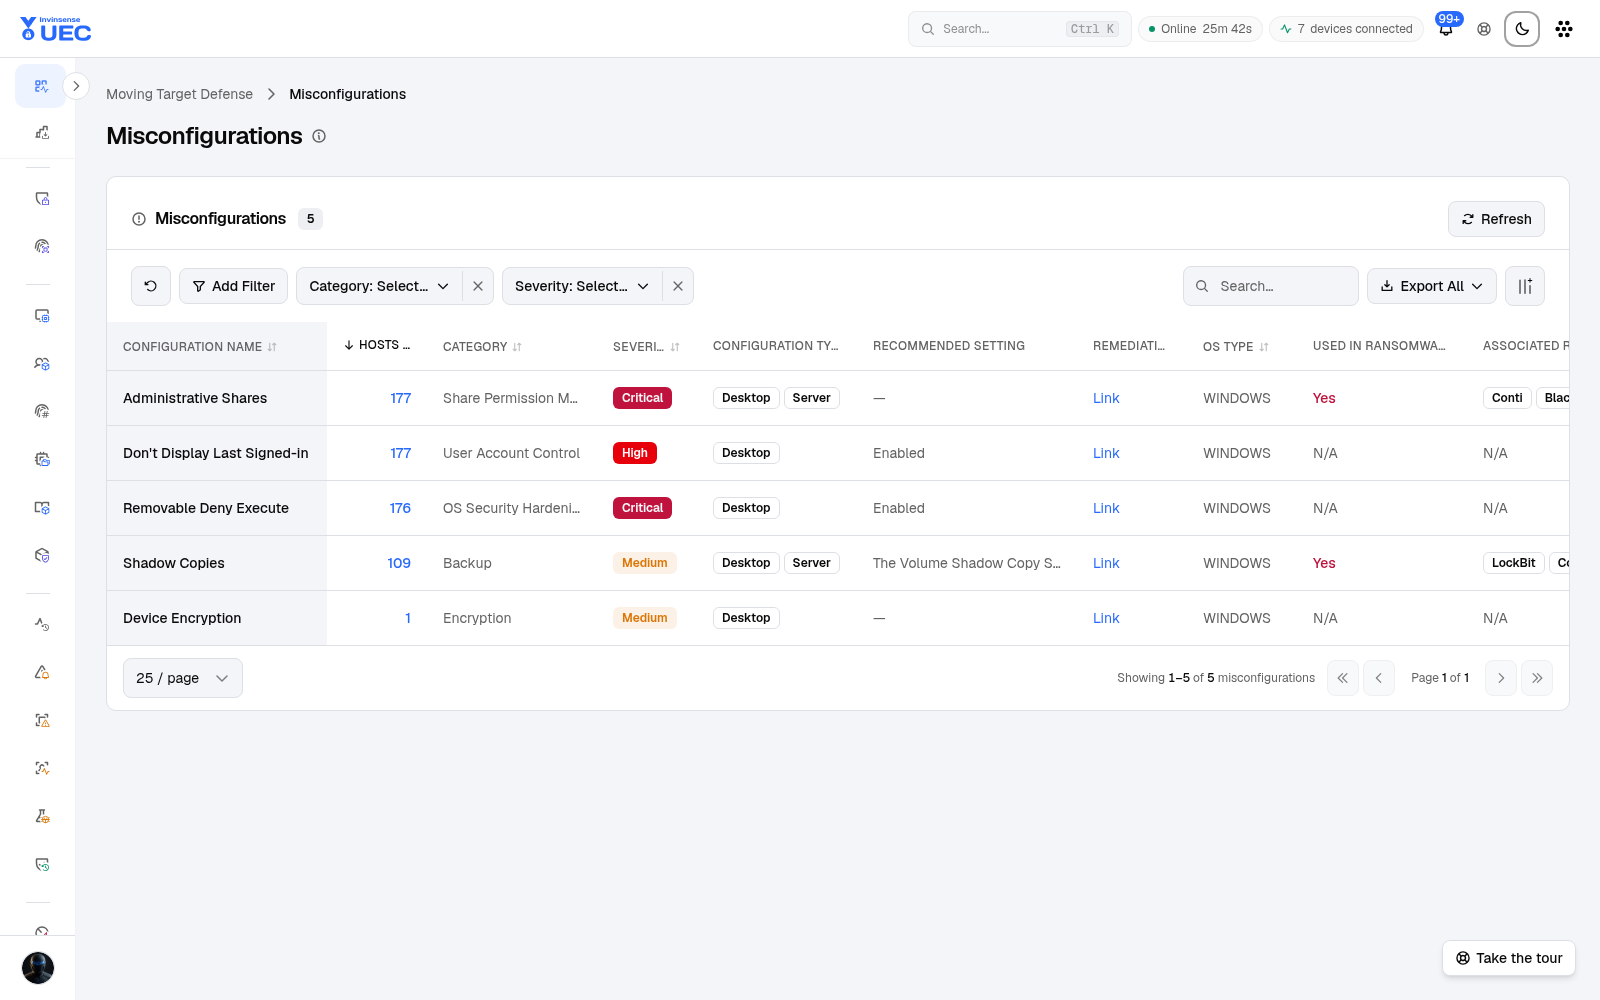Open the apps grid menu icon
This screenshot has height=1000, width=1600.
click(1564, 29)
